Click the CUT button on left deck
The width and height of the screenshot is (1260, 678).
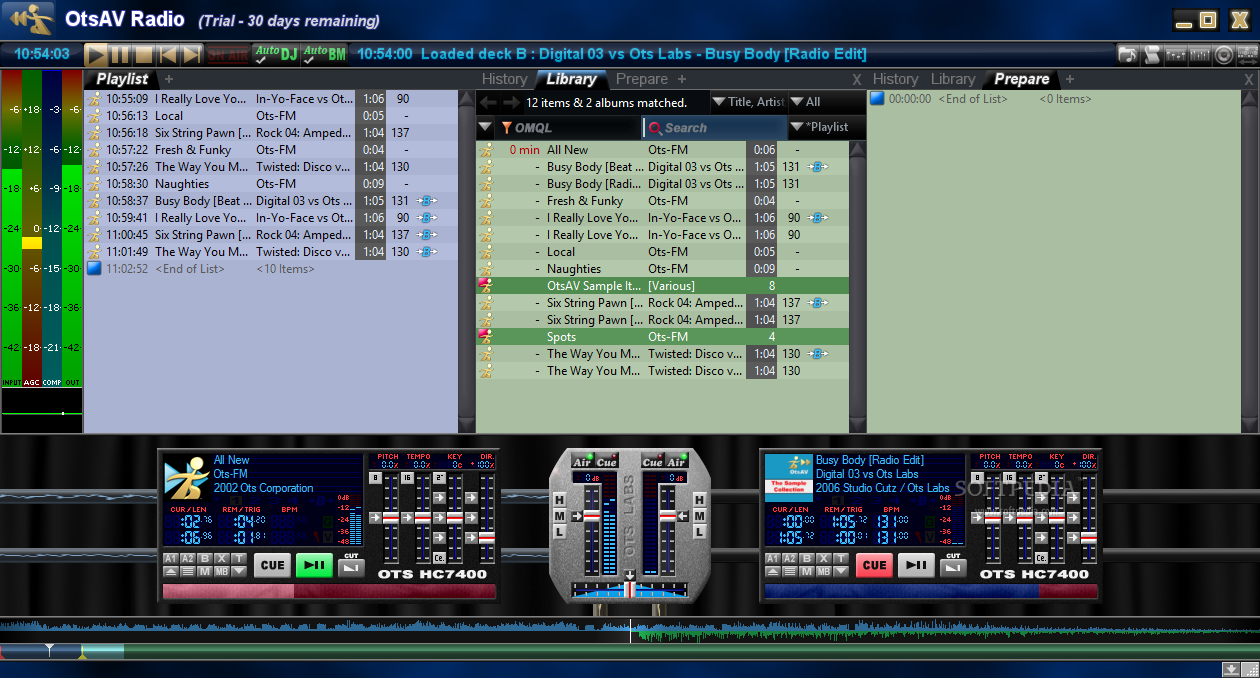click(x=351, y=566)
